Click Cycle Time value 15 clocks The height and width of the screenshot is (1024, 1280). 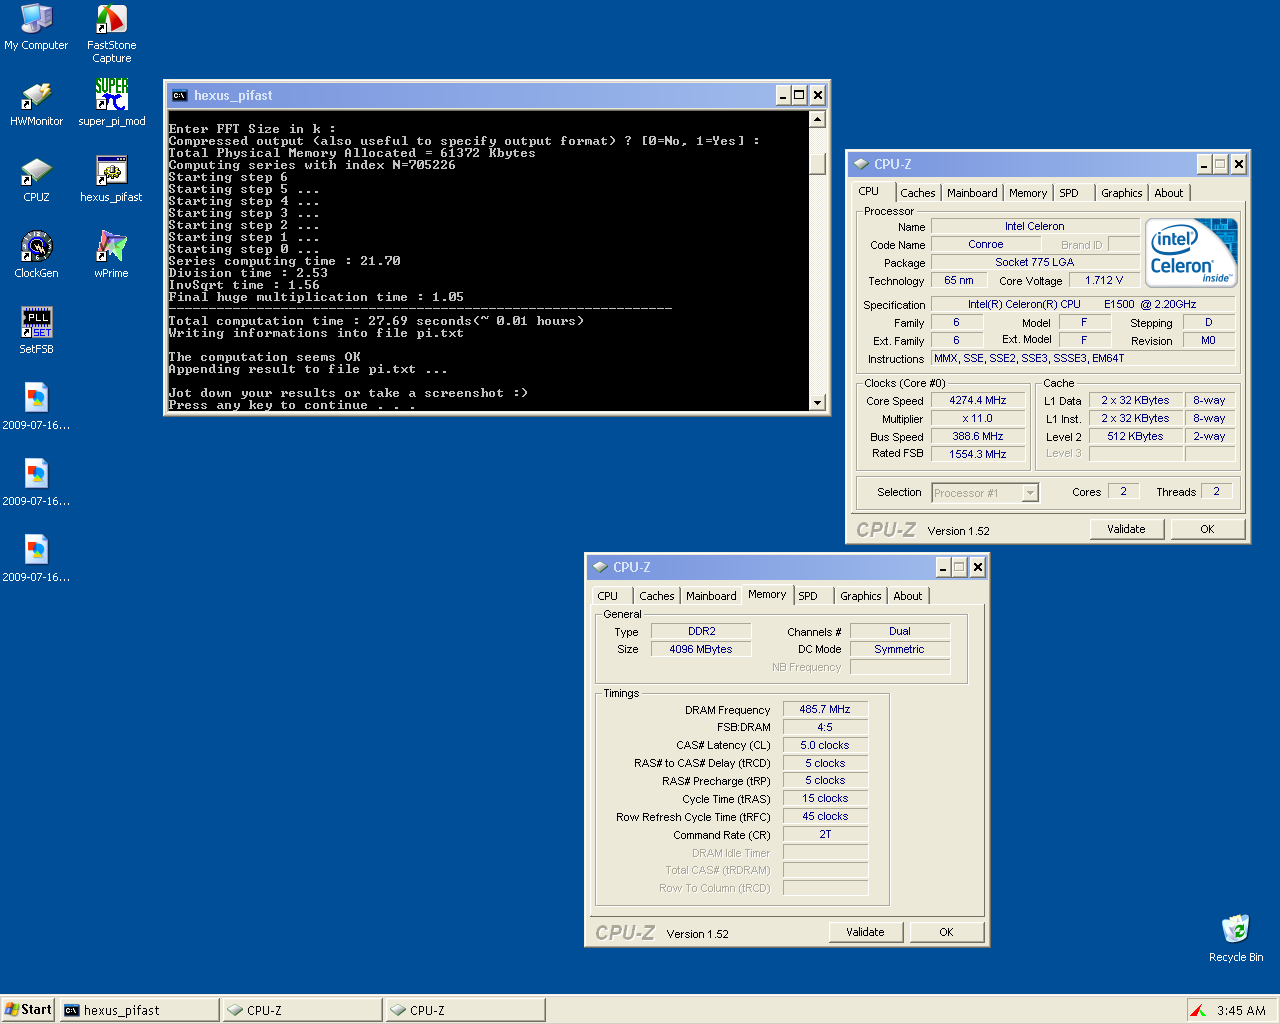pyautogui.click(x=825, y=798)
